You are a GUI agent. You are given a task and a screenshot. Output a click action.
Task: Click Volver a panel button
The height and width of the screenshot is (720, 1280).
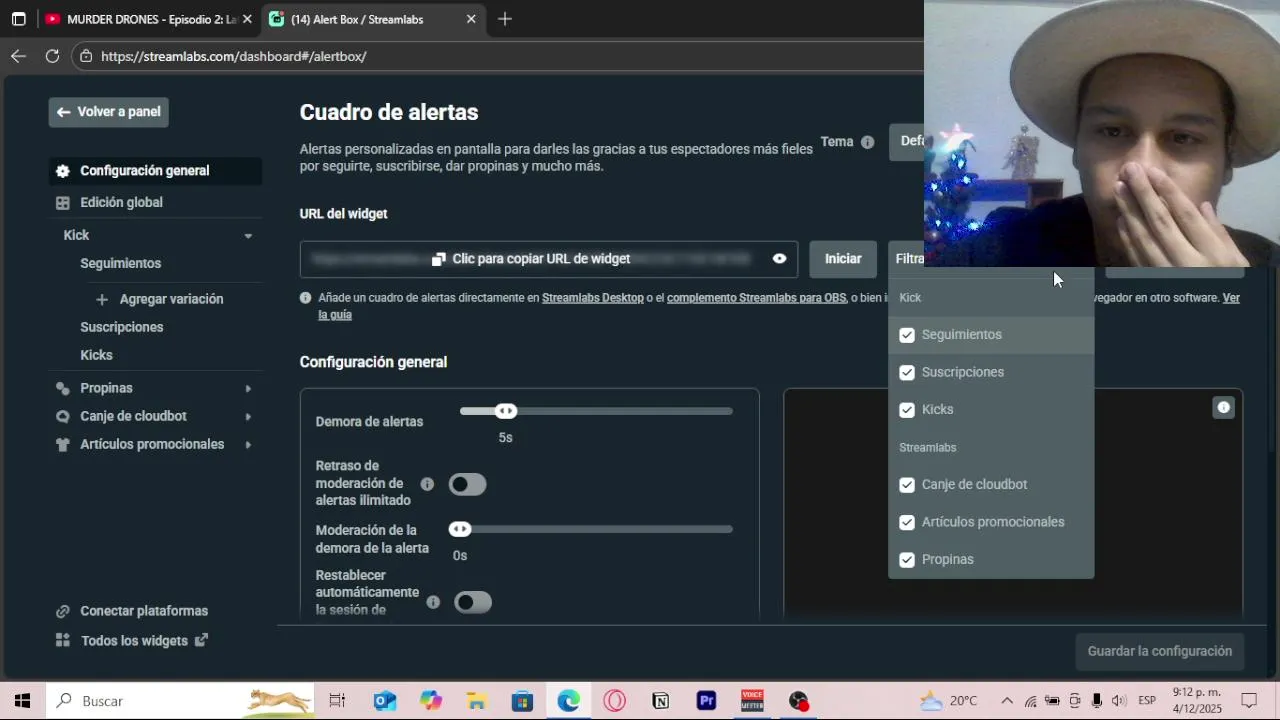tap(108, 112)
